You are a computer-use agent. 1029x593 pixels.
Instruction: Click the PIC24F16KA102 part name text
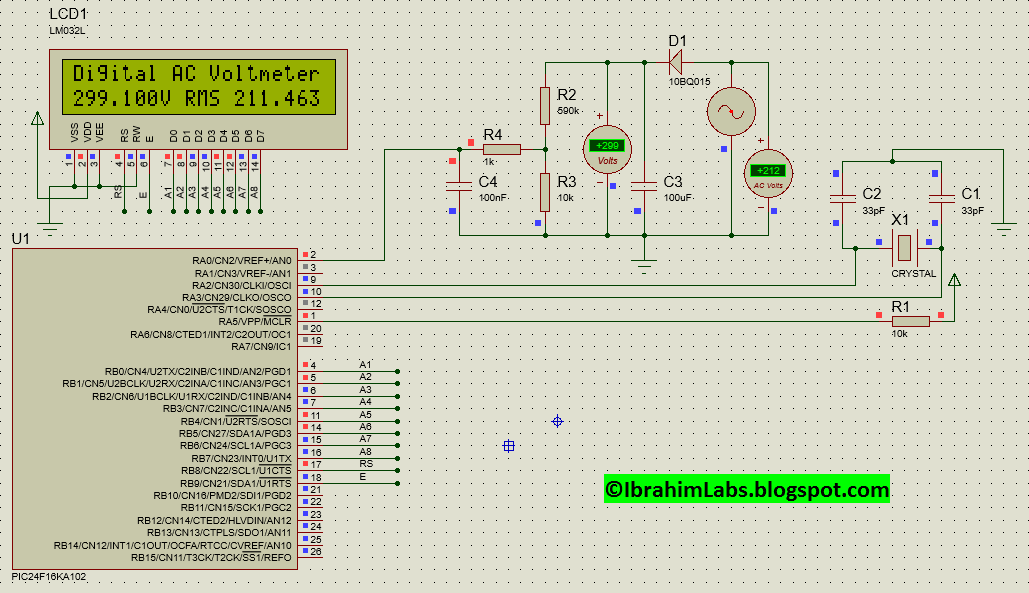(x=49, y=577)
